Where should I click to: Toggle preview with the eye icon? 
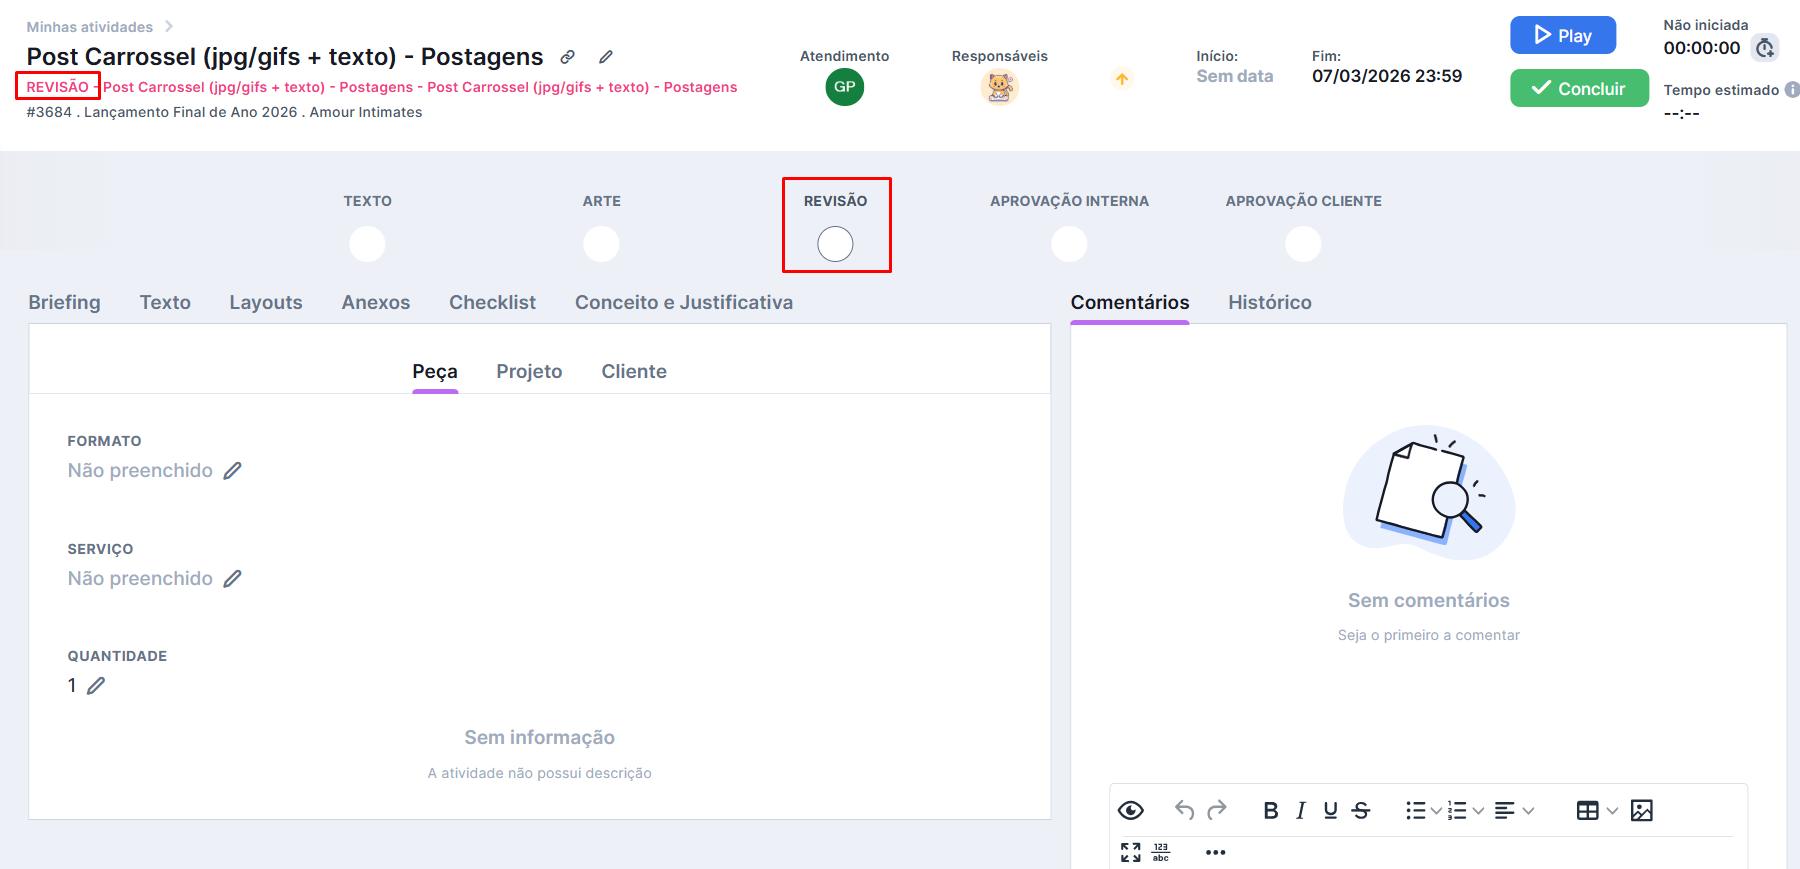tap(1130, 810)
